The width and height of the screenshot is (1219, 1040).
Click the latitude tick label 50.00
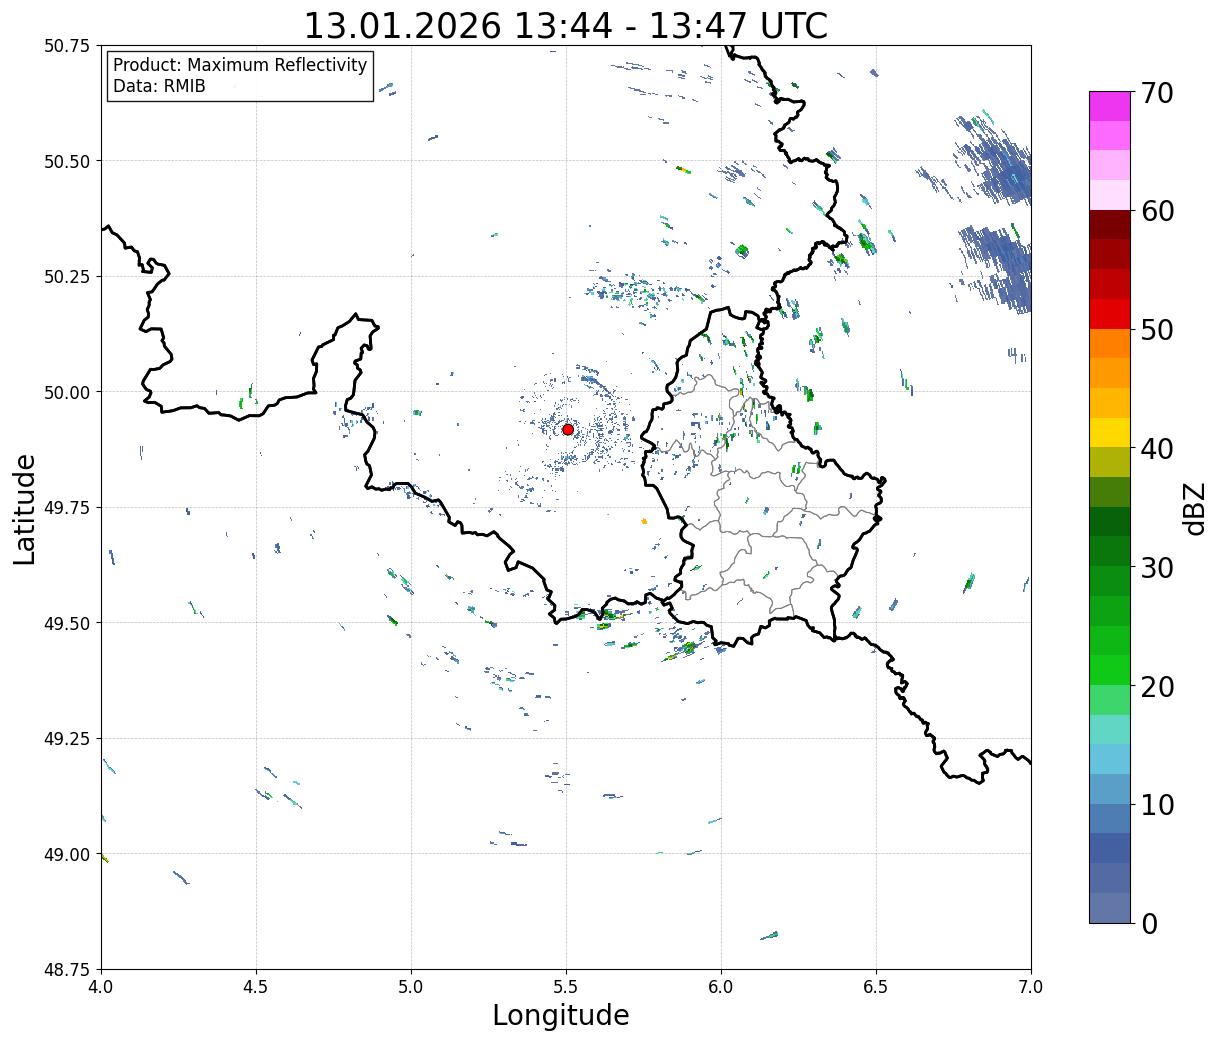pos(67,392)
